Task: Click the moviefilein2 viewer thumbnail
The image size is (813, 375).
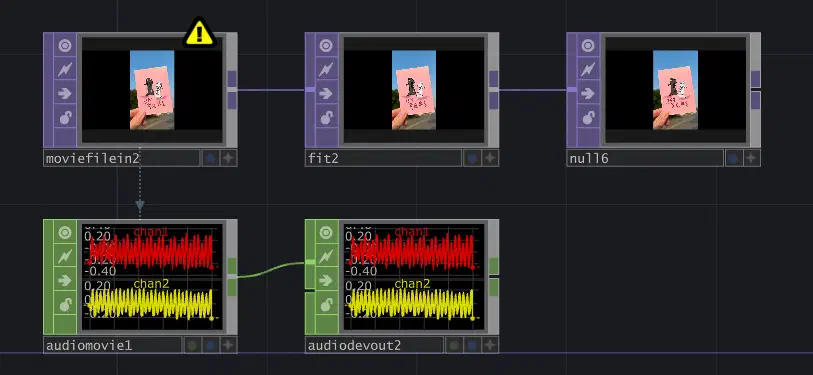Action: (x=152, y=90)
